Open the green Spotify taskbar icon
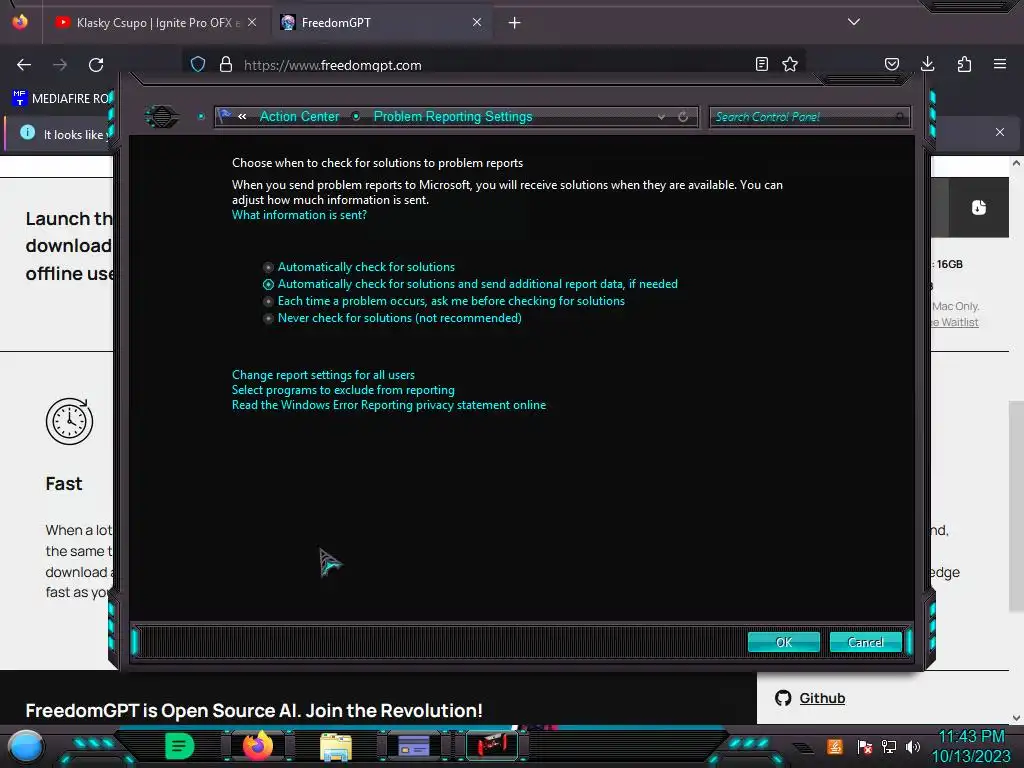 pyautogui.click(x=180, y=746)
